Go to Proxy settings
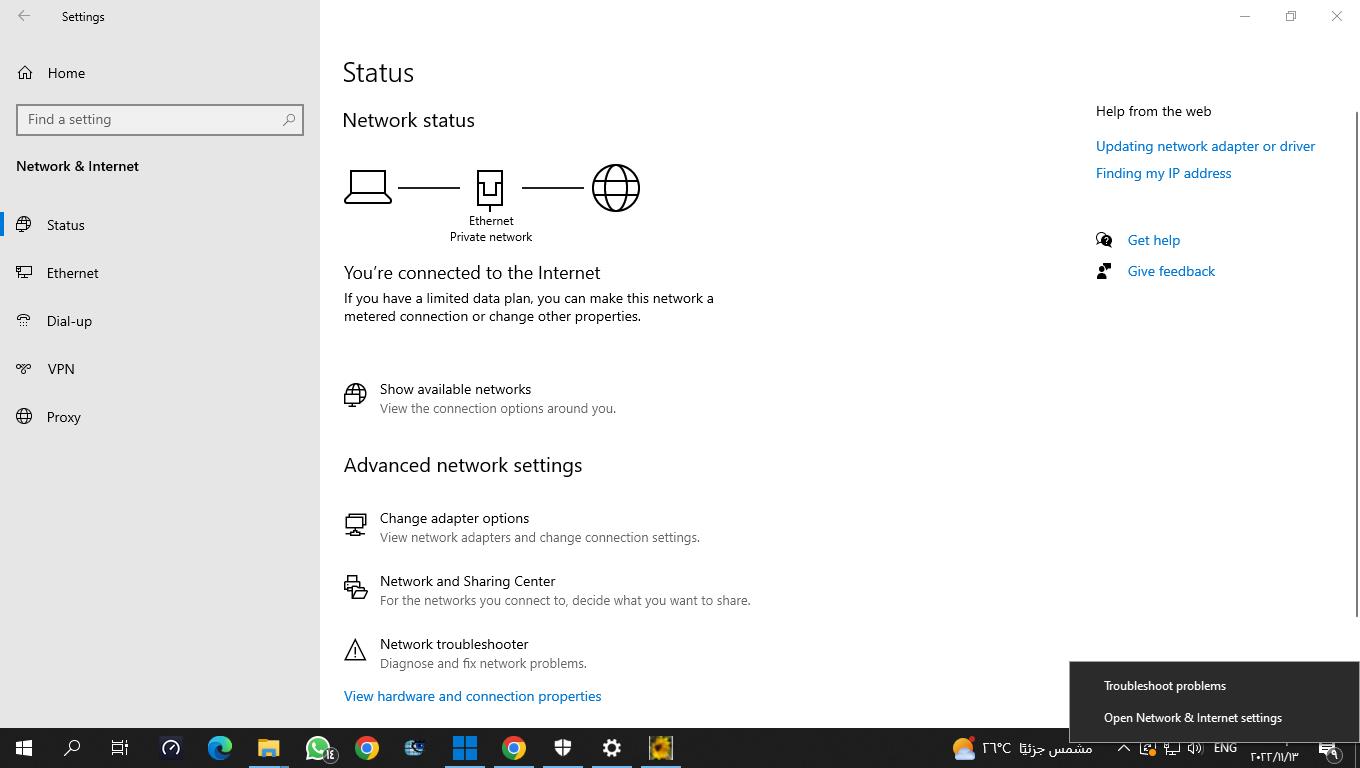1360x768 pixels. pyautogui.click(x=63, y=417)
